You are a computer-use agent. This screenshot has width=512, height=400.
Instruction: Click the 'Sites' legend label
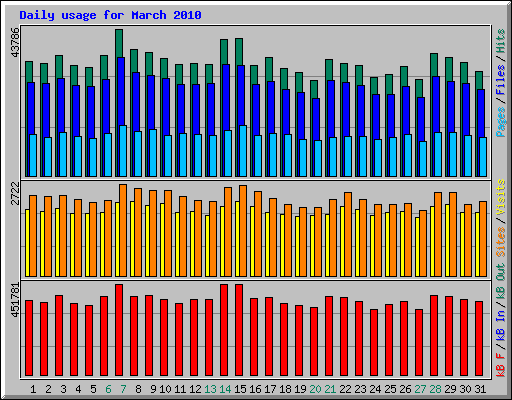(501, 242)
